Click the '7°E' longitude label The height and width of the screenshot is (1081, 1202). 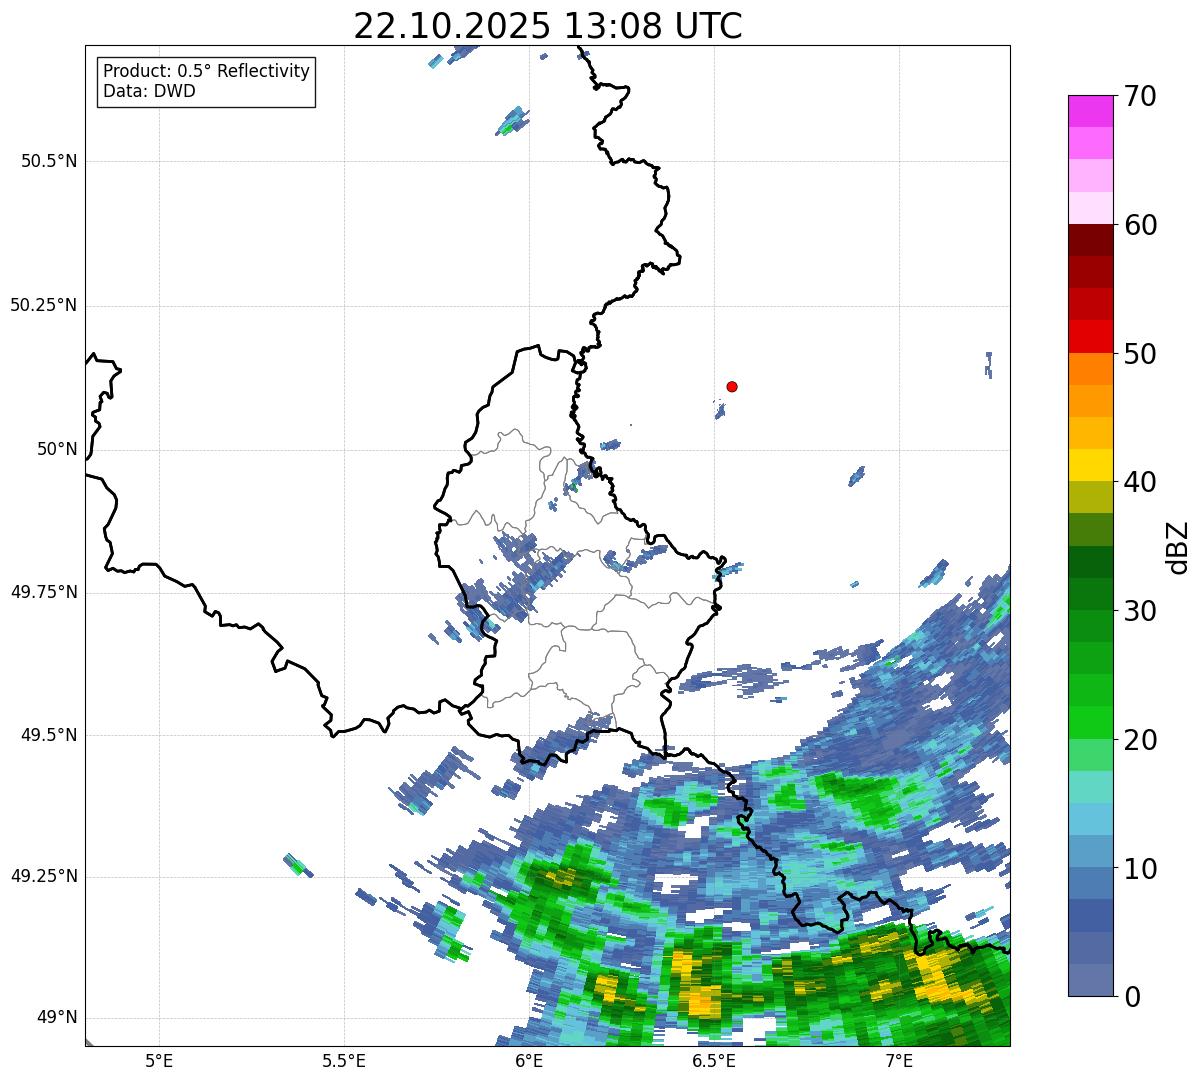click(899, 1060)
